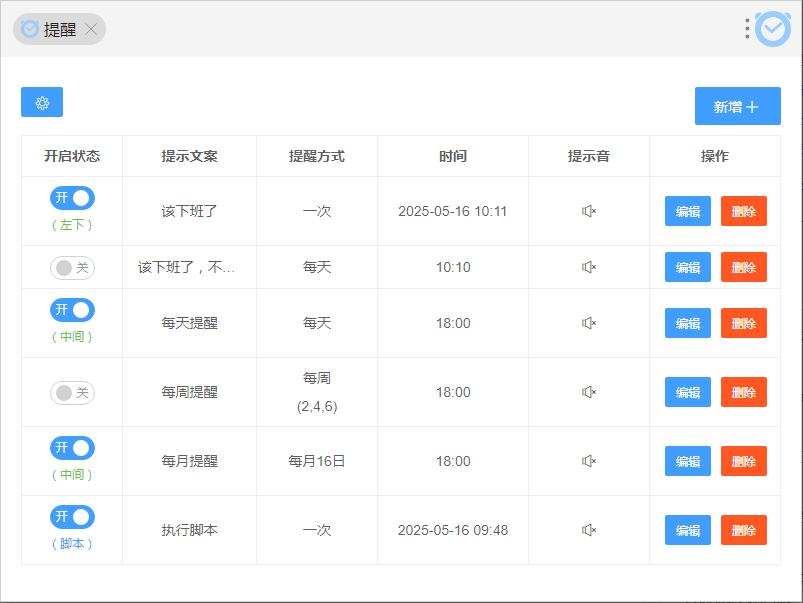Click the 提示音 column header
The image size is (803, 603).
click(x=589, y=156)
